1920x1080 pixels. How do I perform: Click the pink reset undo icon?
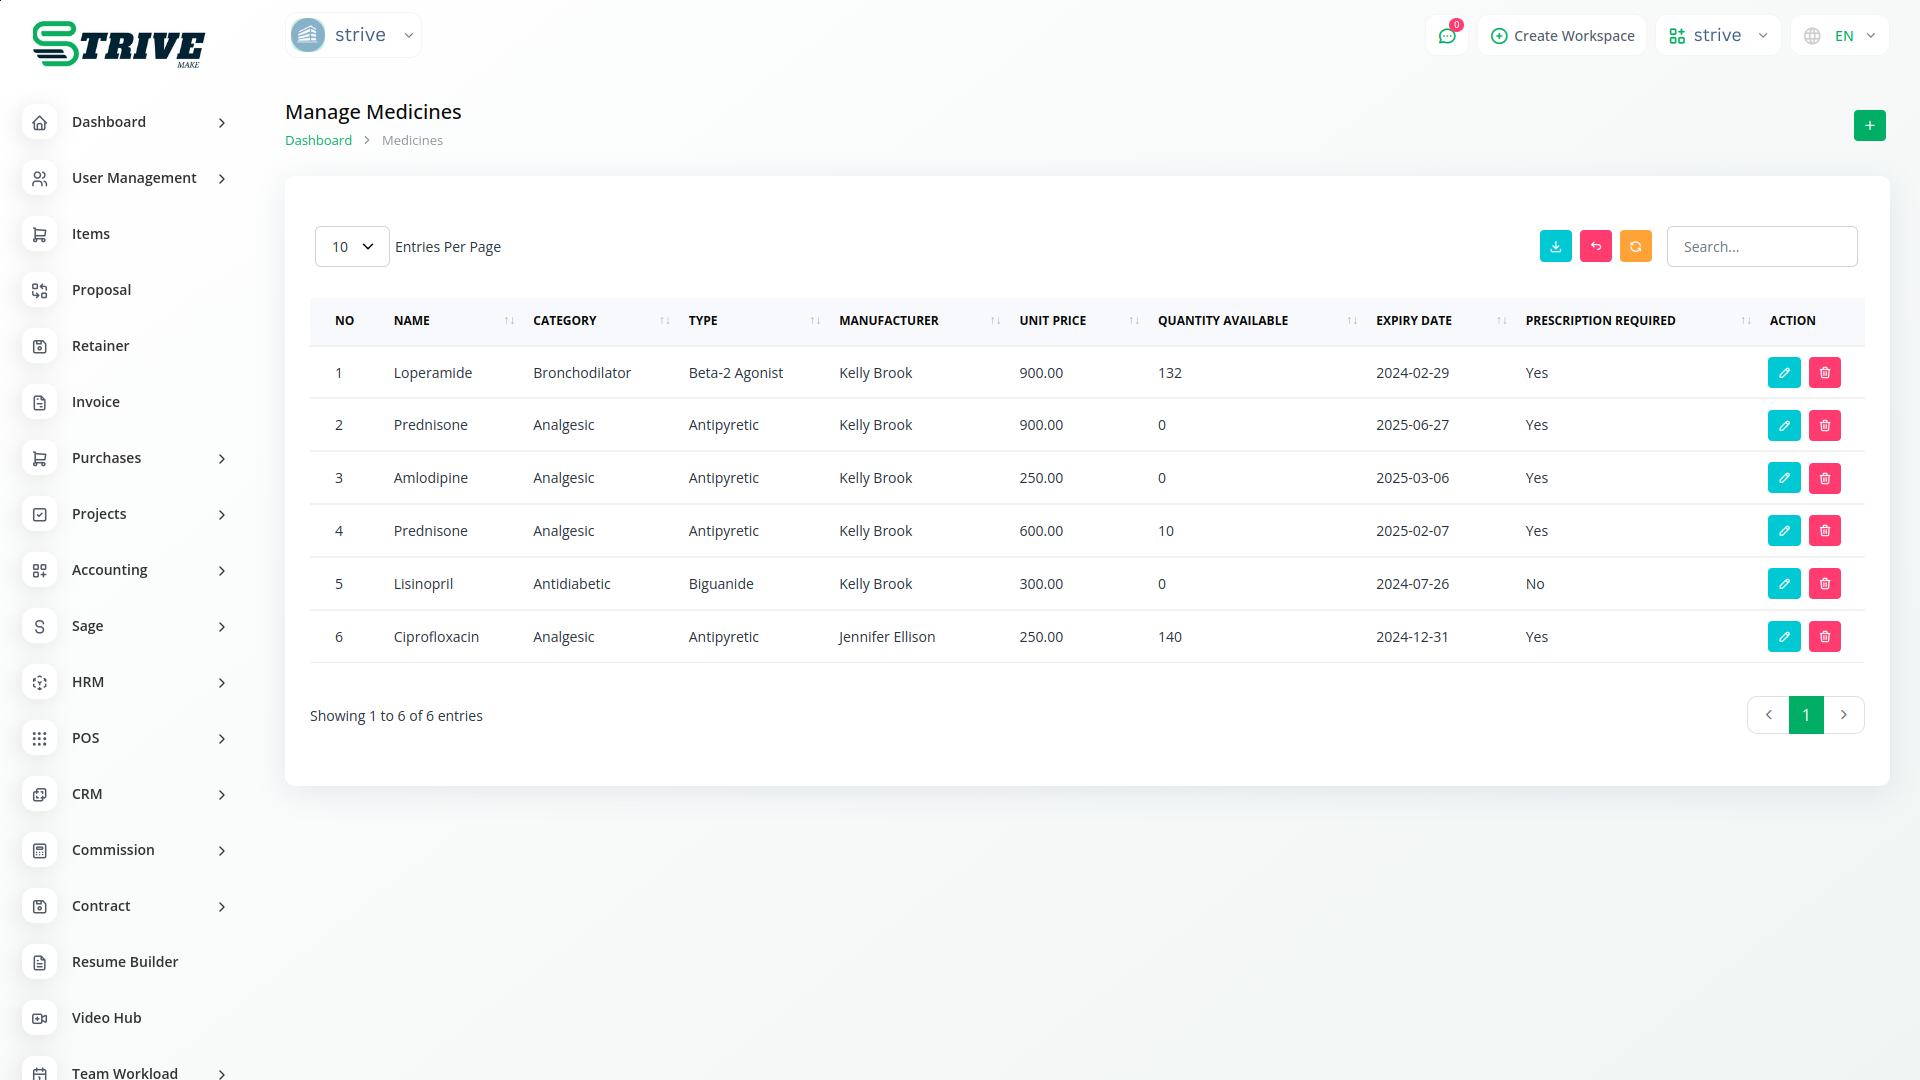1595,246
